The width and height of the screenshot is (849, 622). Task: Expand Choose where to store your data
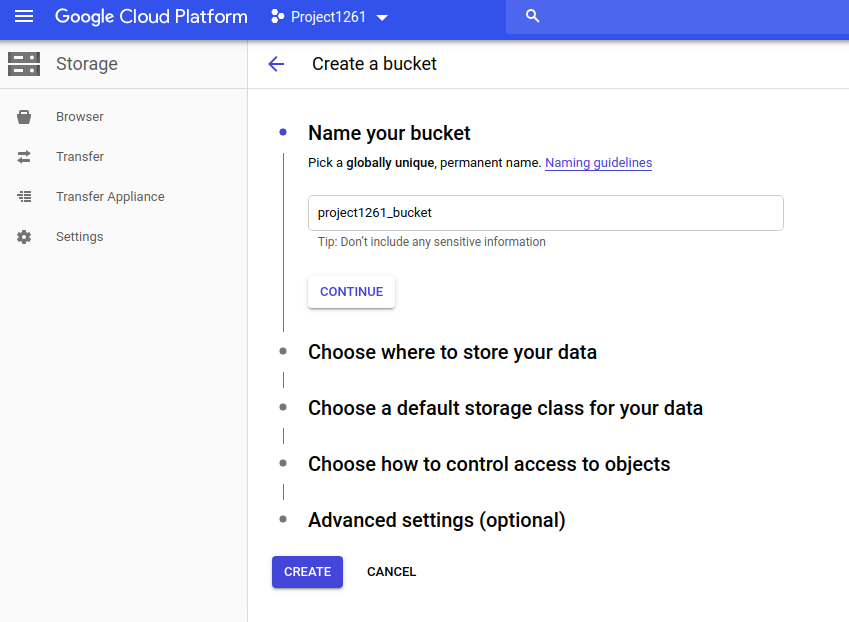pyautogui.click(x=452, y=352)
